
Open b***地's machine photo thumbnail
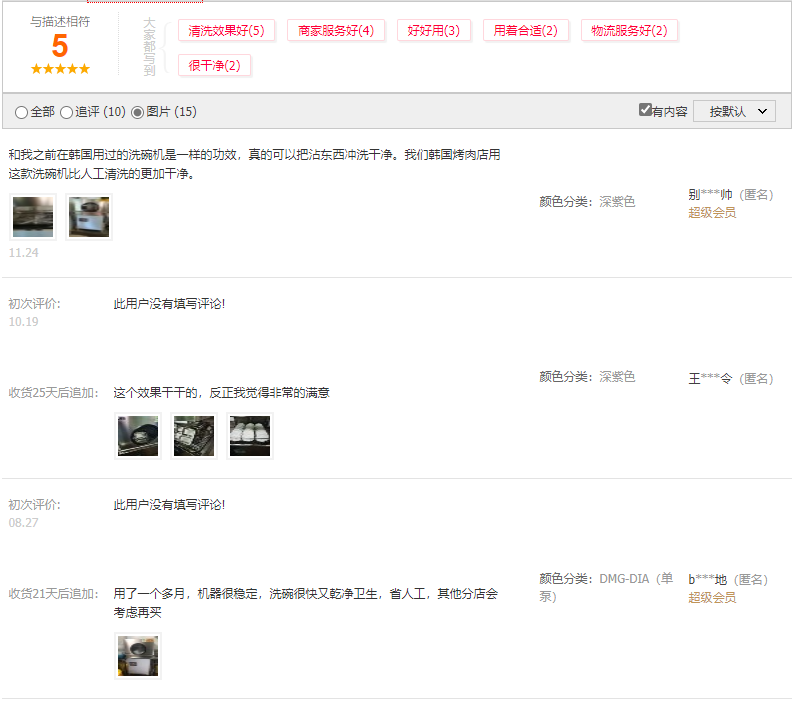pos(137,655)
